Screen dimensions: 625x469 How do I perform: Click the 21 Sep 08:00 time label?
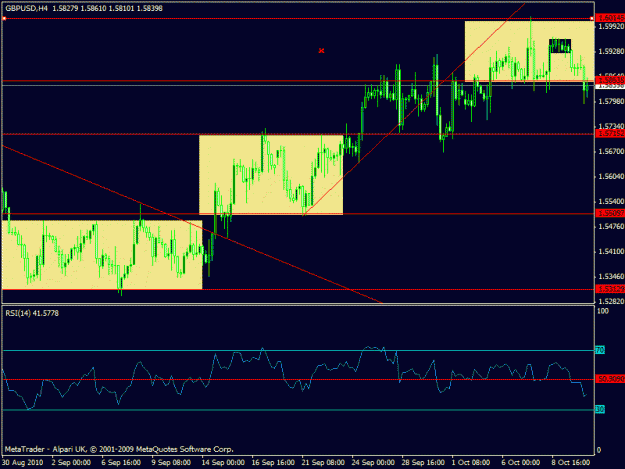coord(323,463)
